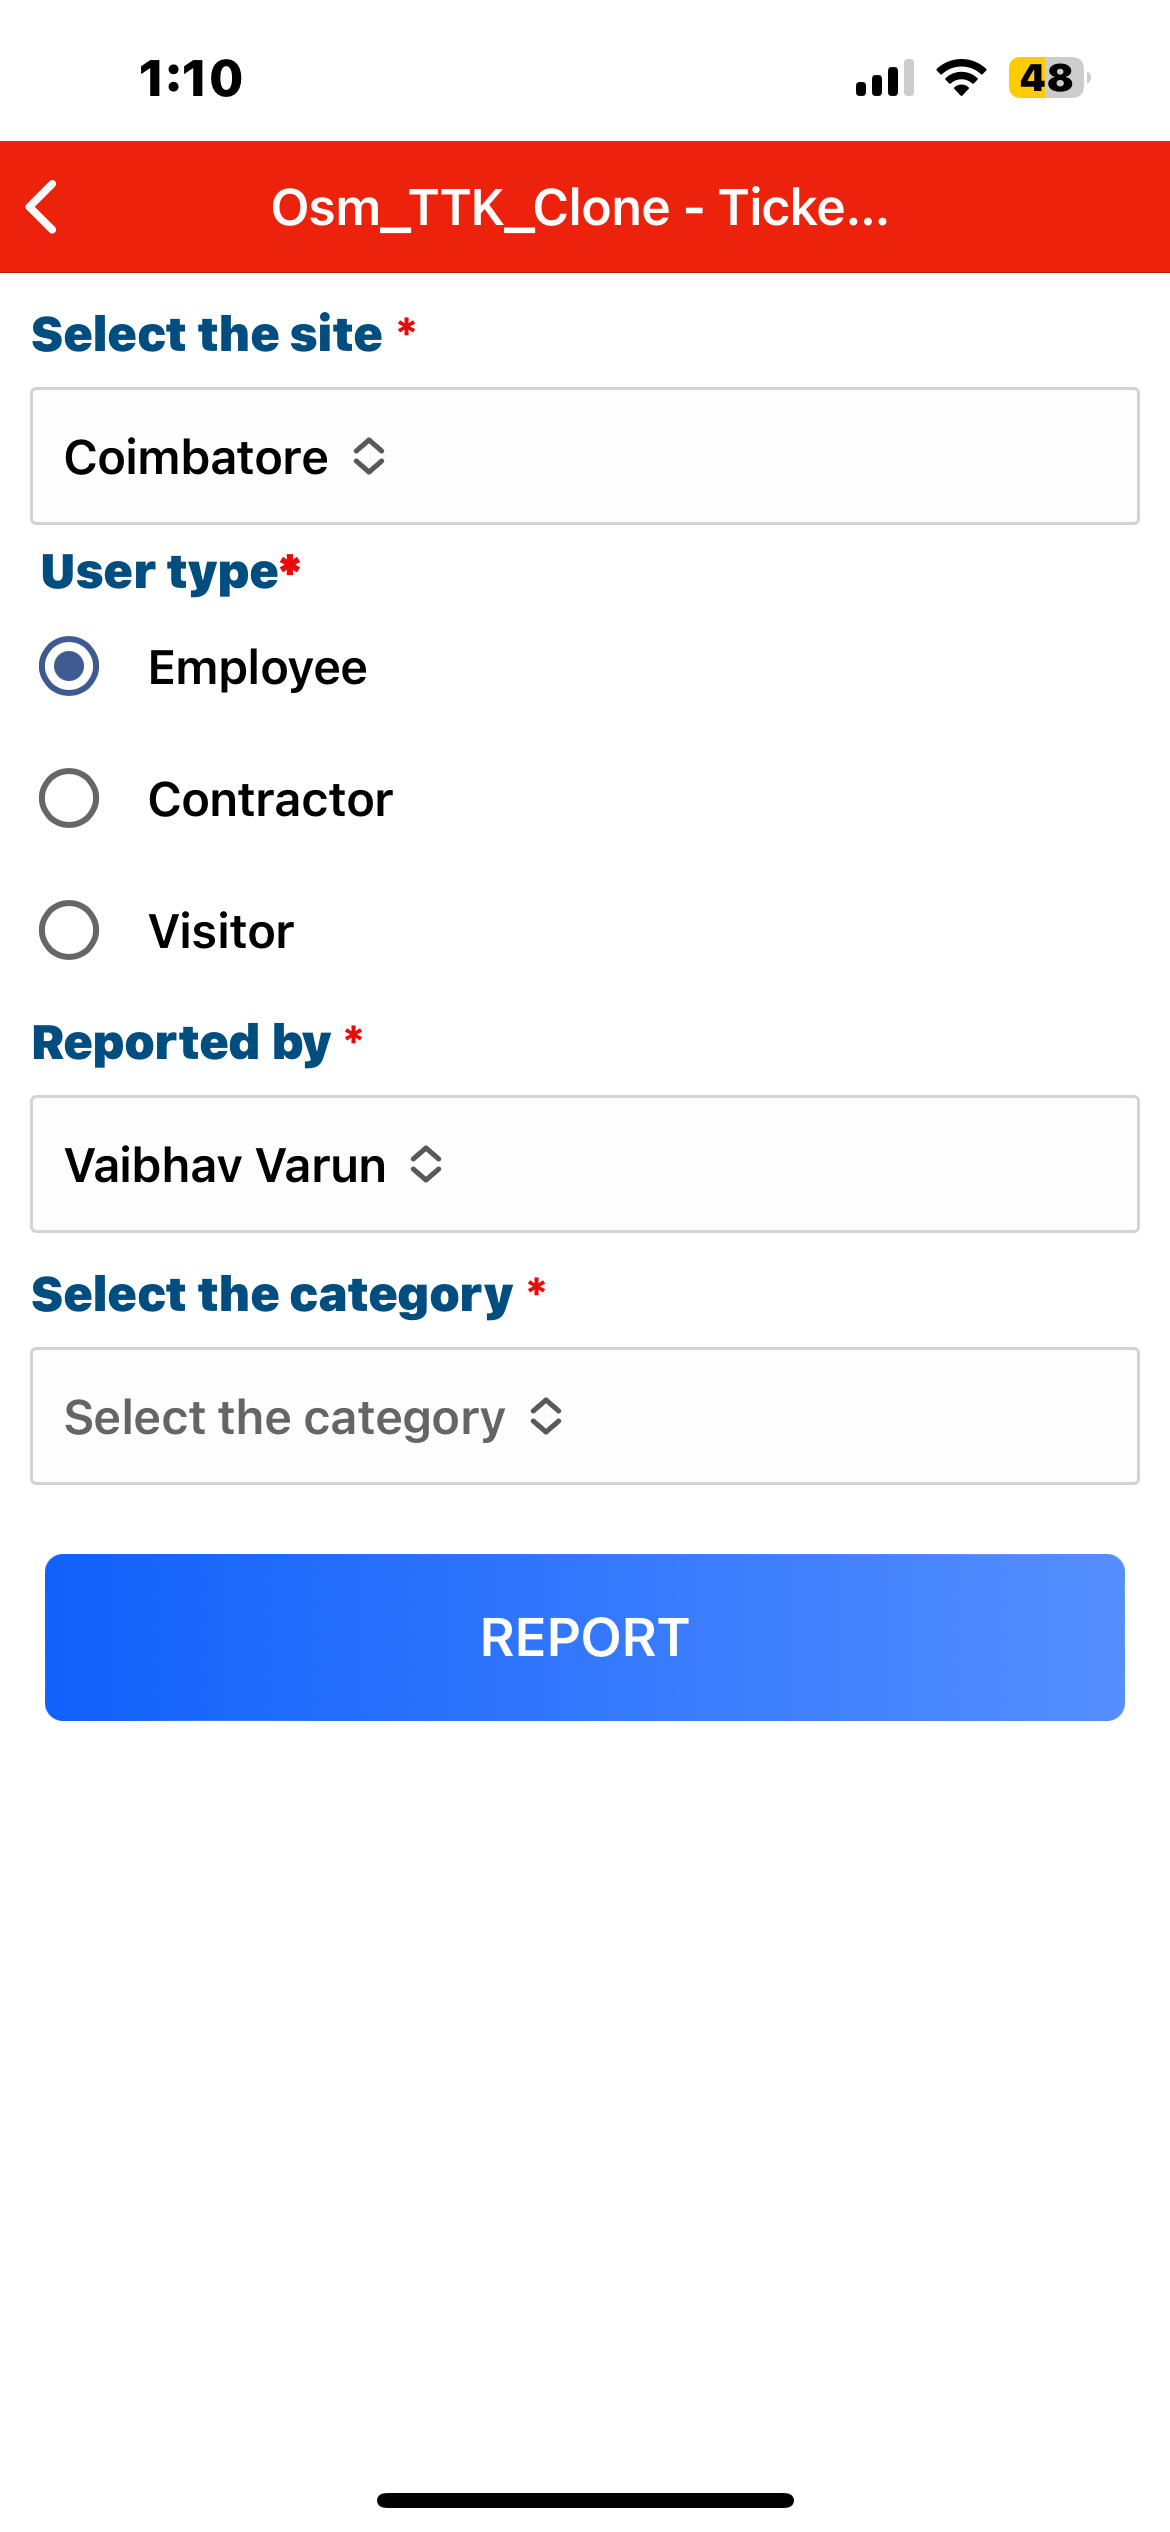Select the Employee radio button
Screen dimensions: 1170x2532
[x=69, y=666]
